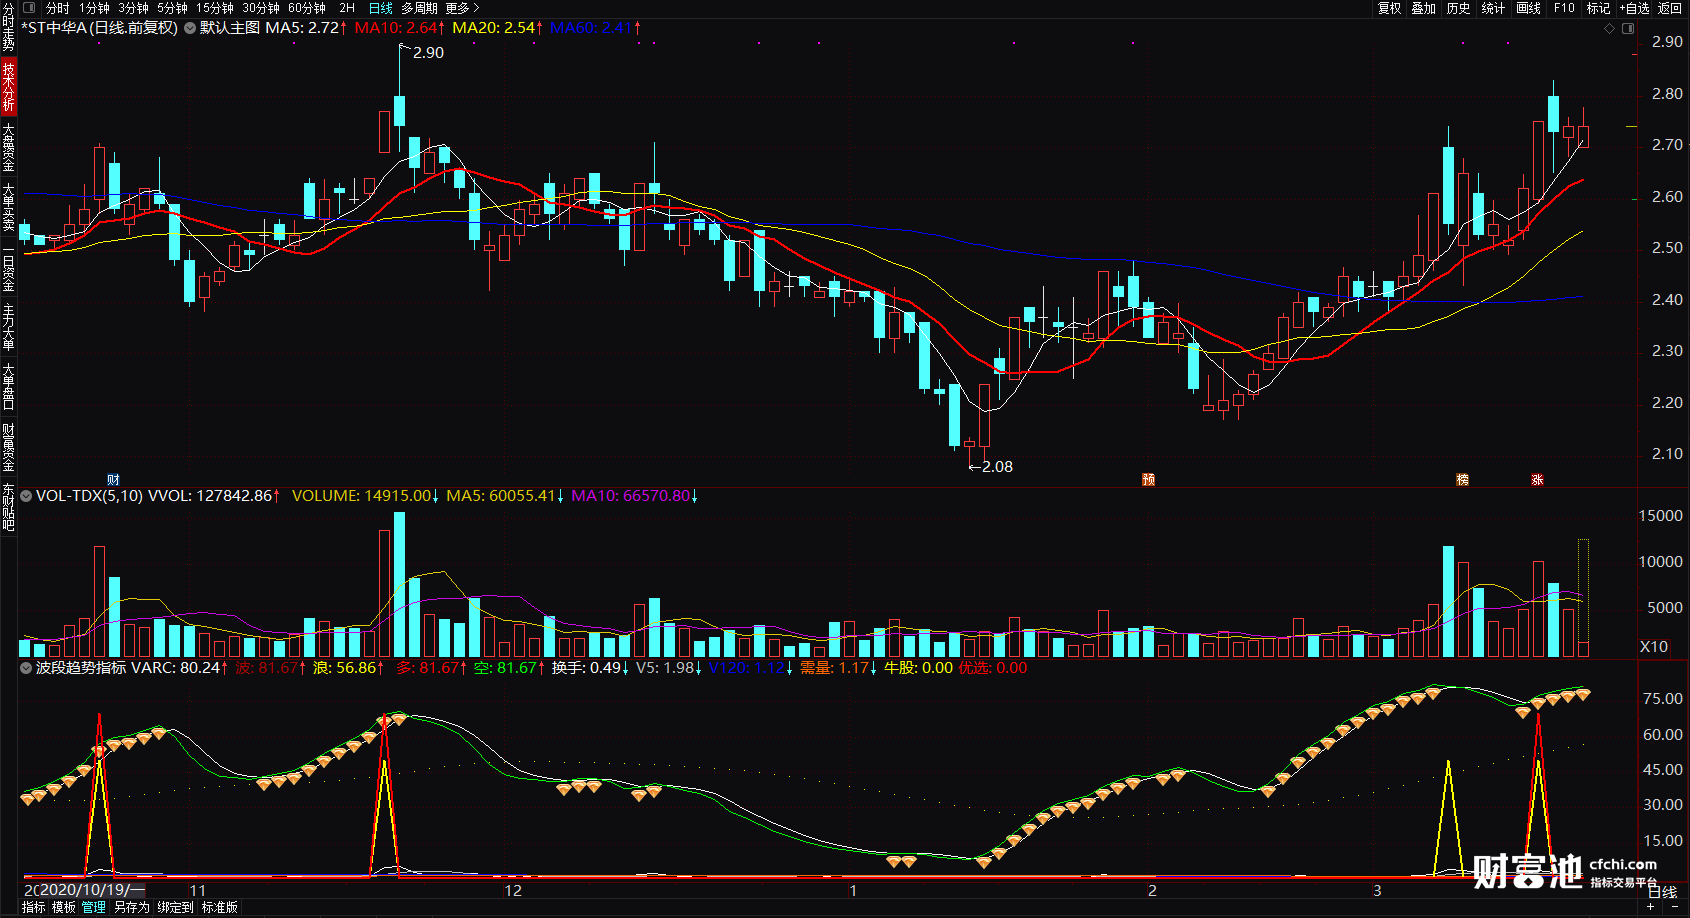Click the 指标 bottom tab

coord(33,908)
